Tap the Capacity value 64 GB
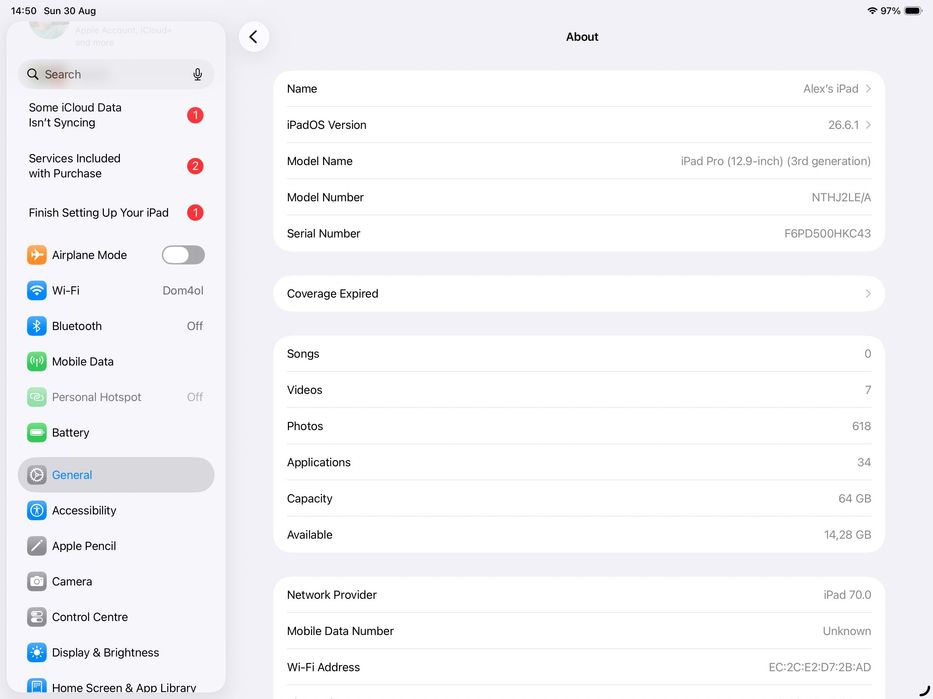Image resolution: width=933 pixels, height=699 pixels. 854,499
